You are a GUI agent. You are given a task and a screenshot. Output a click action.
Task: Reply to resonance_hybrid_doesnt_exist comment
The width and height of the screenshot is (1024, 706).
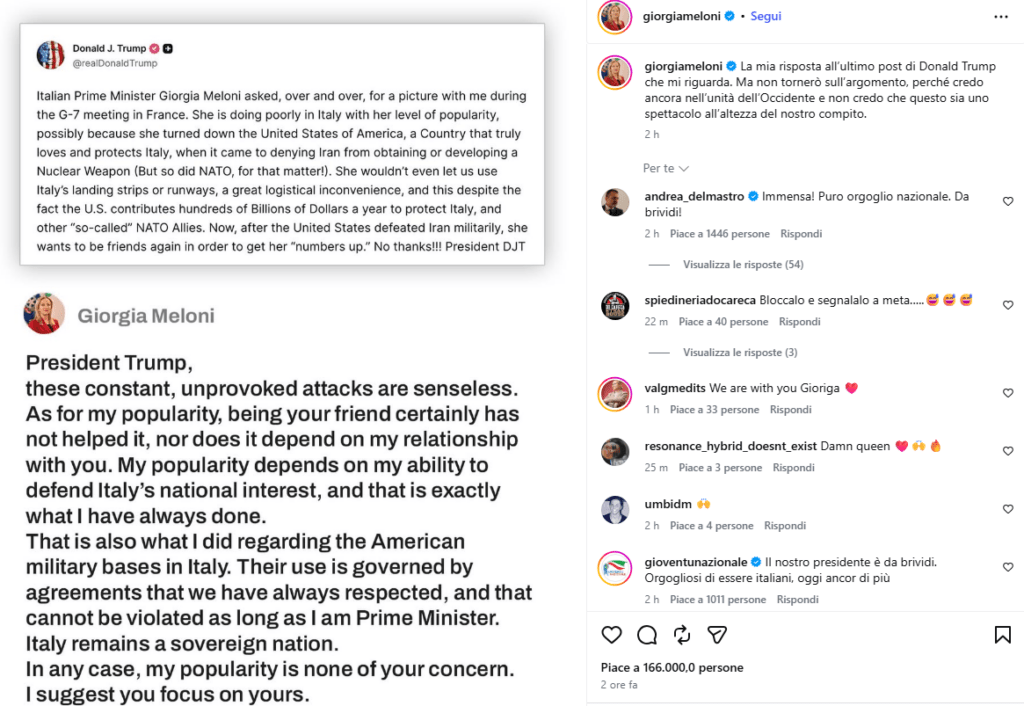(793, 468)
